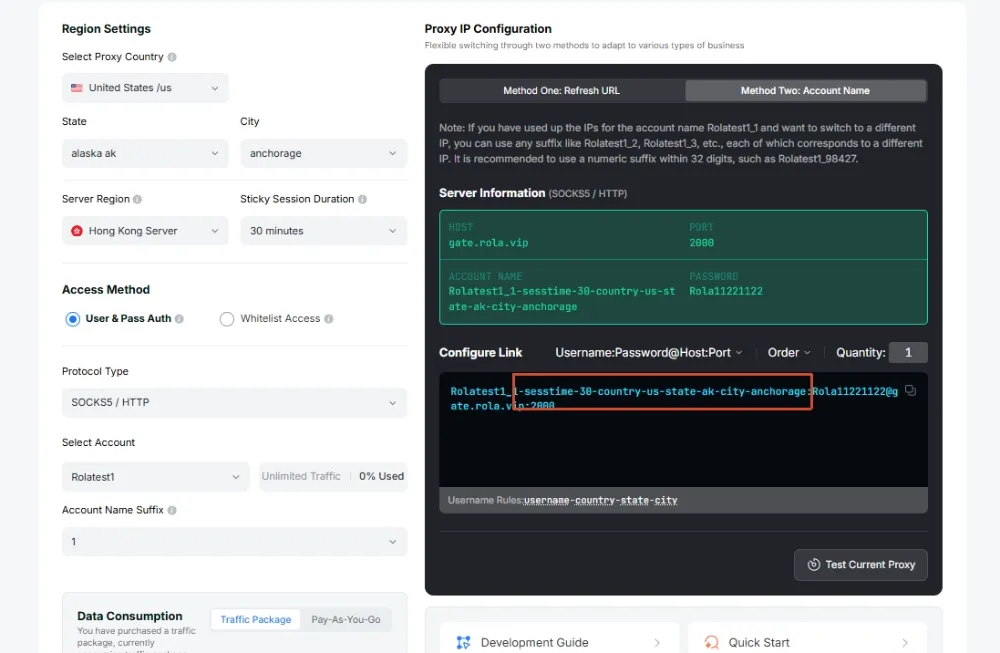This screenshot has width=1000, height=653.
Task: Click Username Rules text username-country-state-city
Action: [x=600, y=501]
